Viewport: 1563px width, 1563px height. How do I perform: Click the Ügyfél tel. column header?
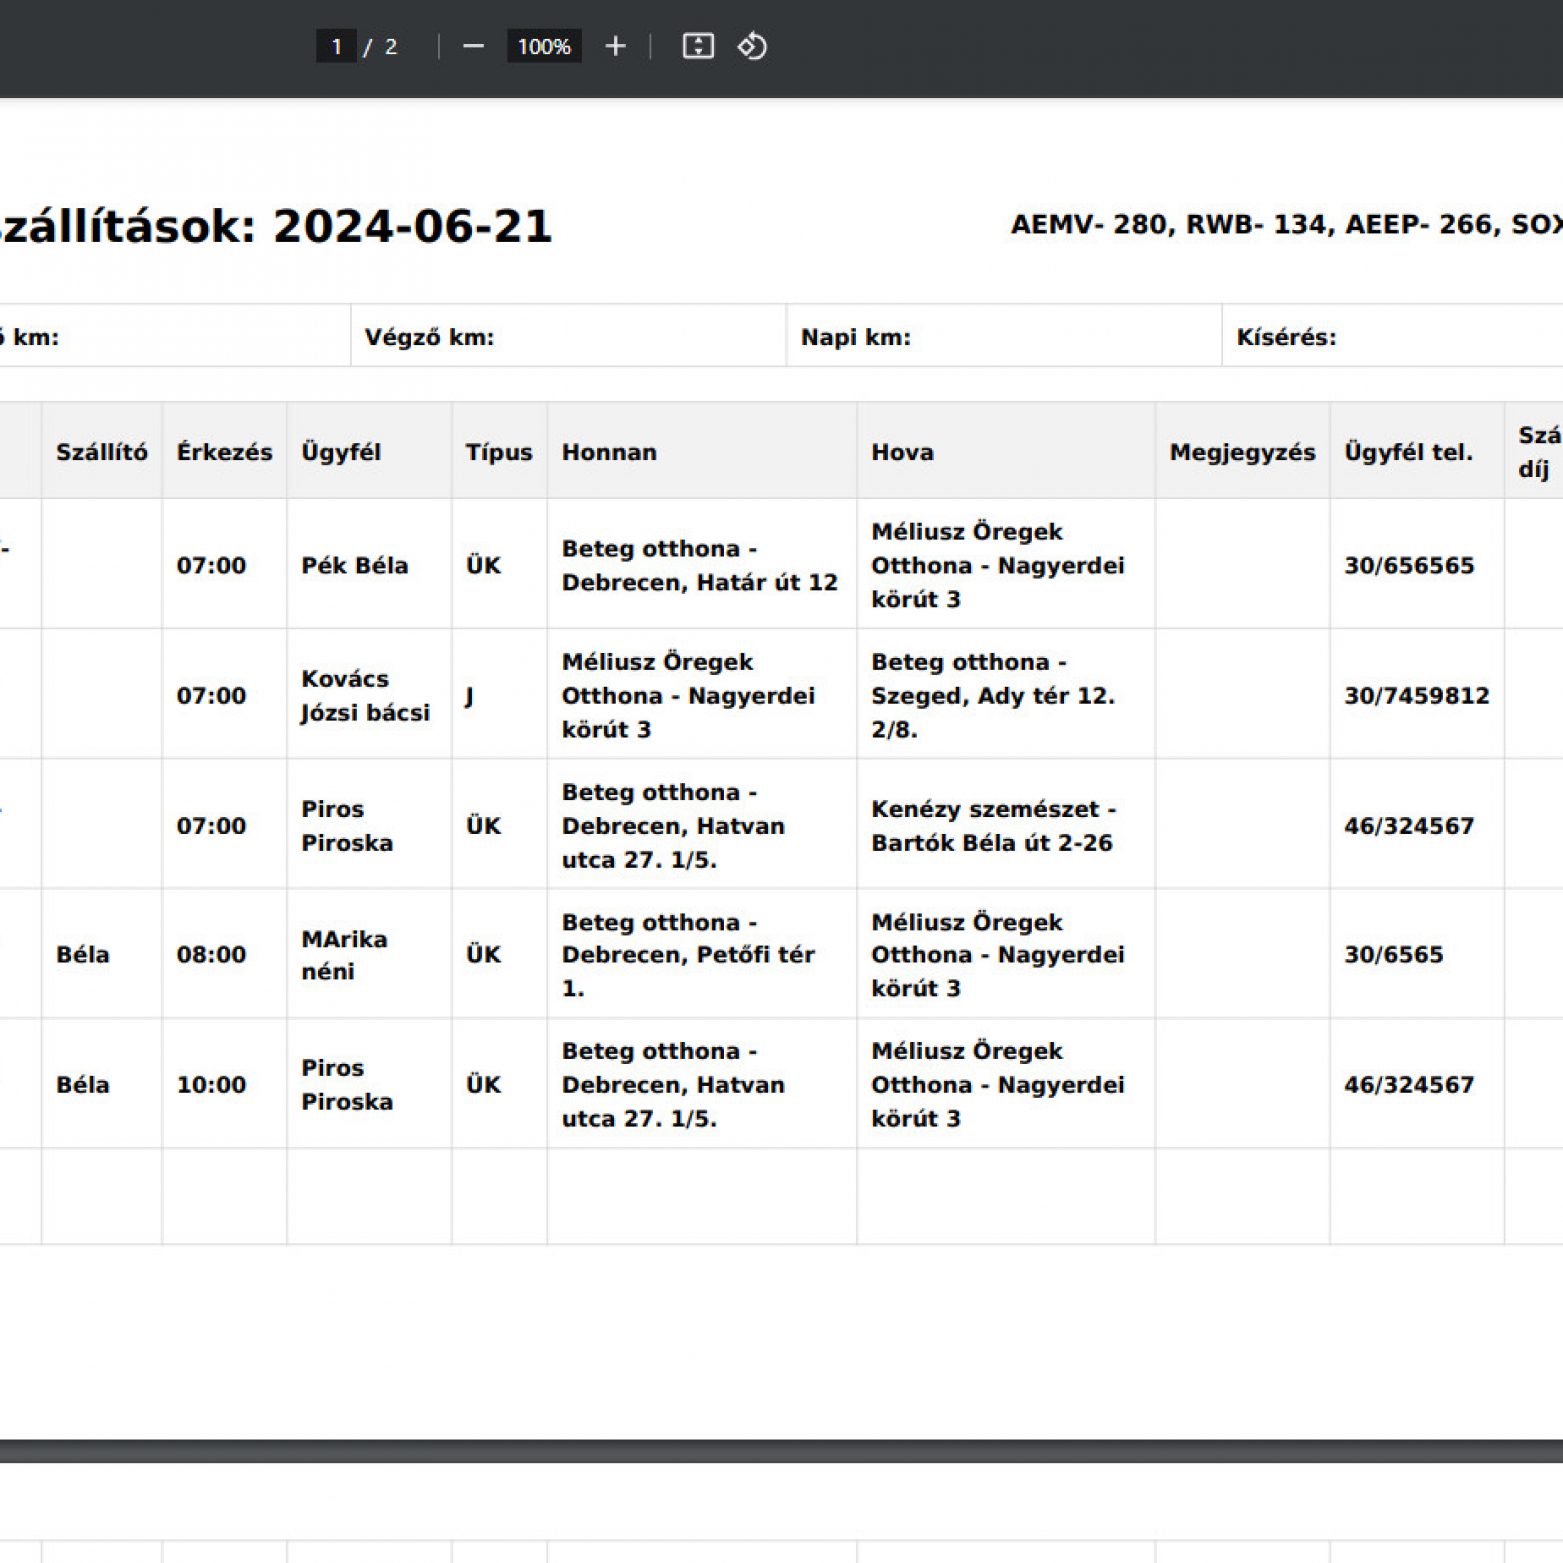point(1408,452)
